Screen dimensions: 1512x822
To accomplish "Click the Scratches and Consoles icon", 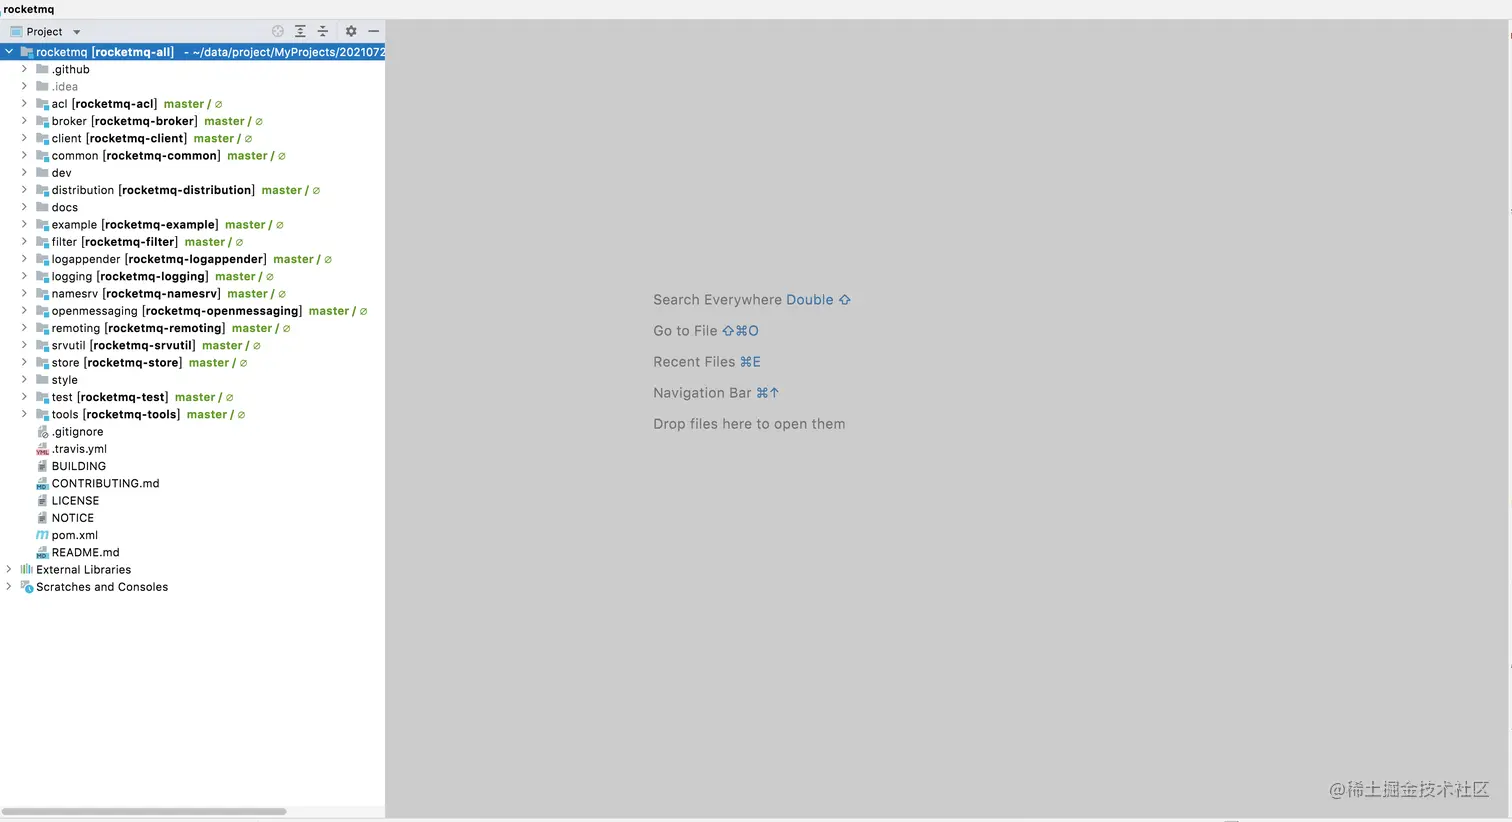I will (x=27, y=587).
